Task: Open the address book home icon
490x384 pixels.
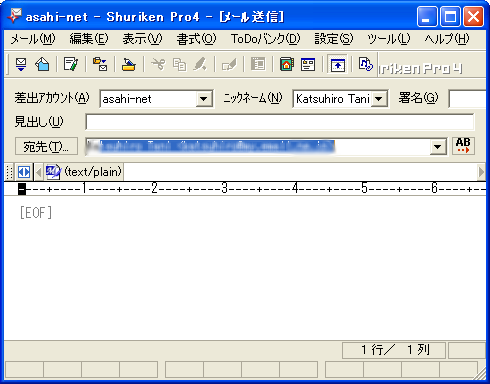Action: point(287,64)
